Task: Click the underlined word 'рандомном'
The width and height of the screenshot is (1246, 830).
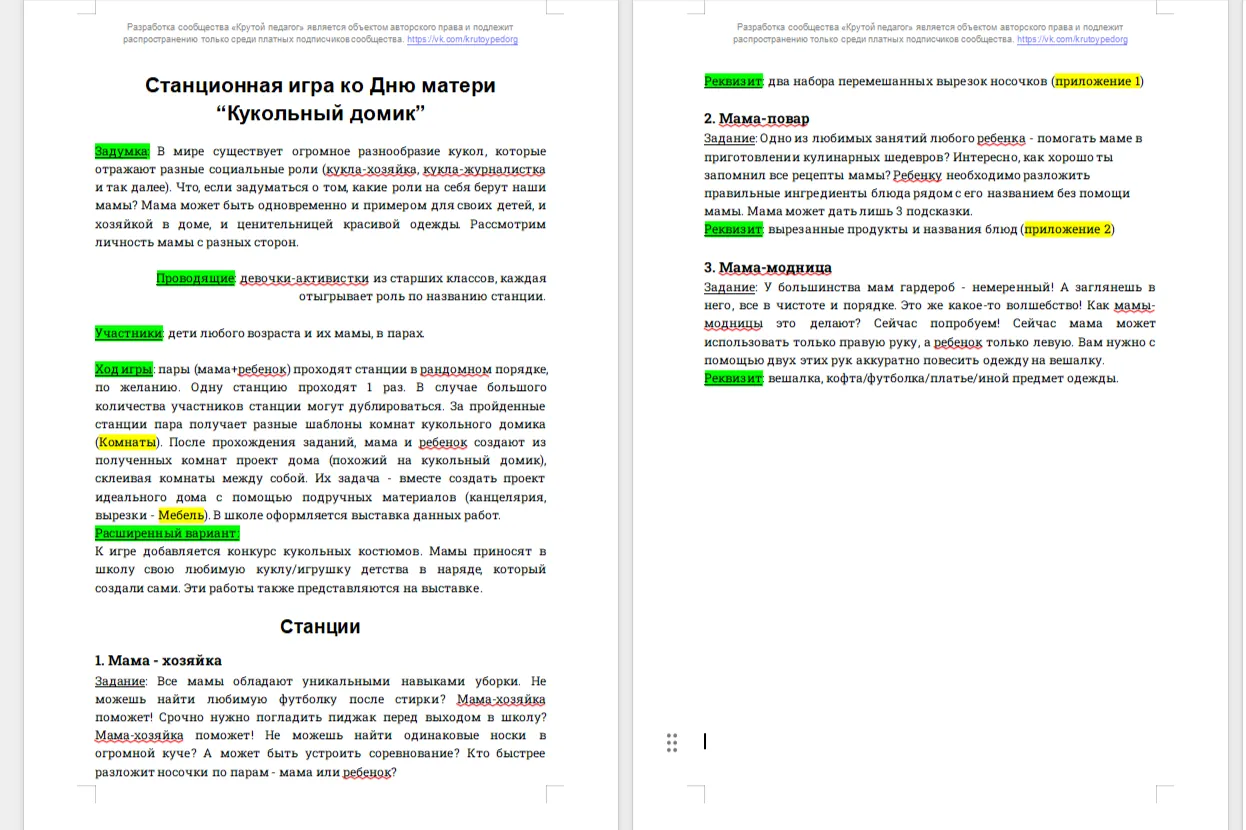Action: (456, 369)
